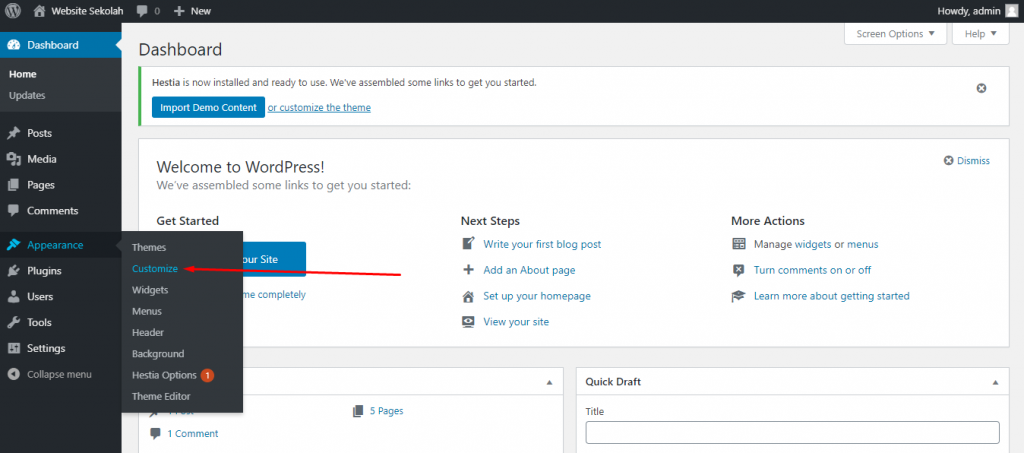
Task: Open 'Set up your homepage' link
Action: 537,296
